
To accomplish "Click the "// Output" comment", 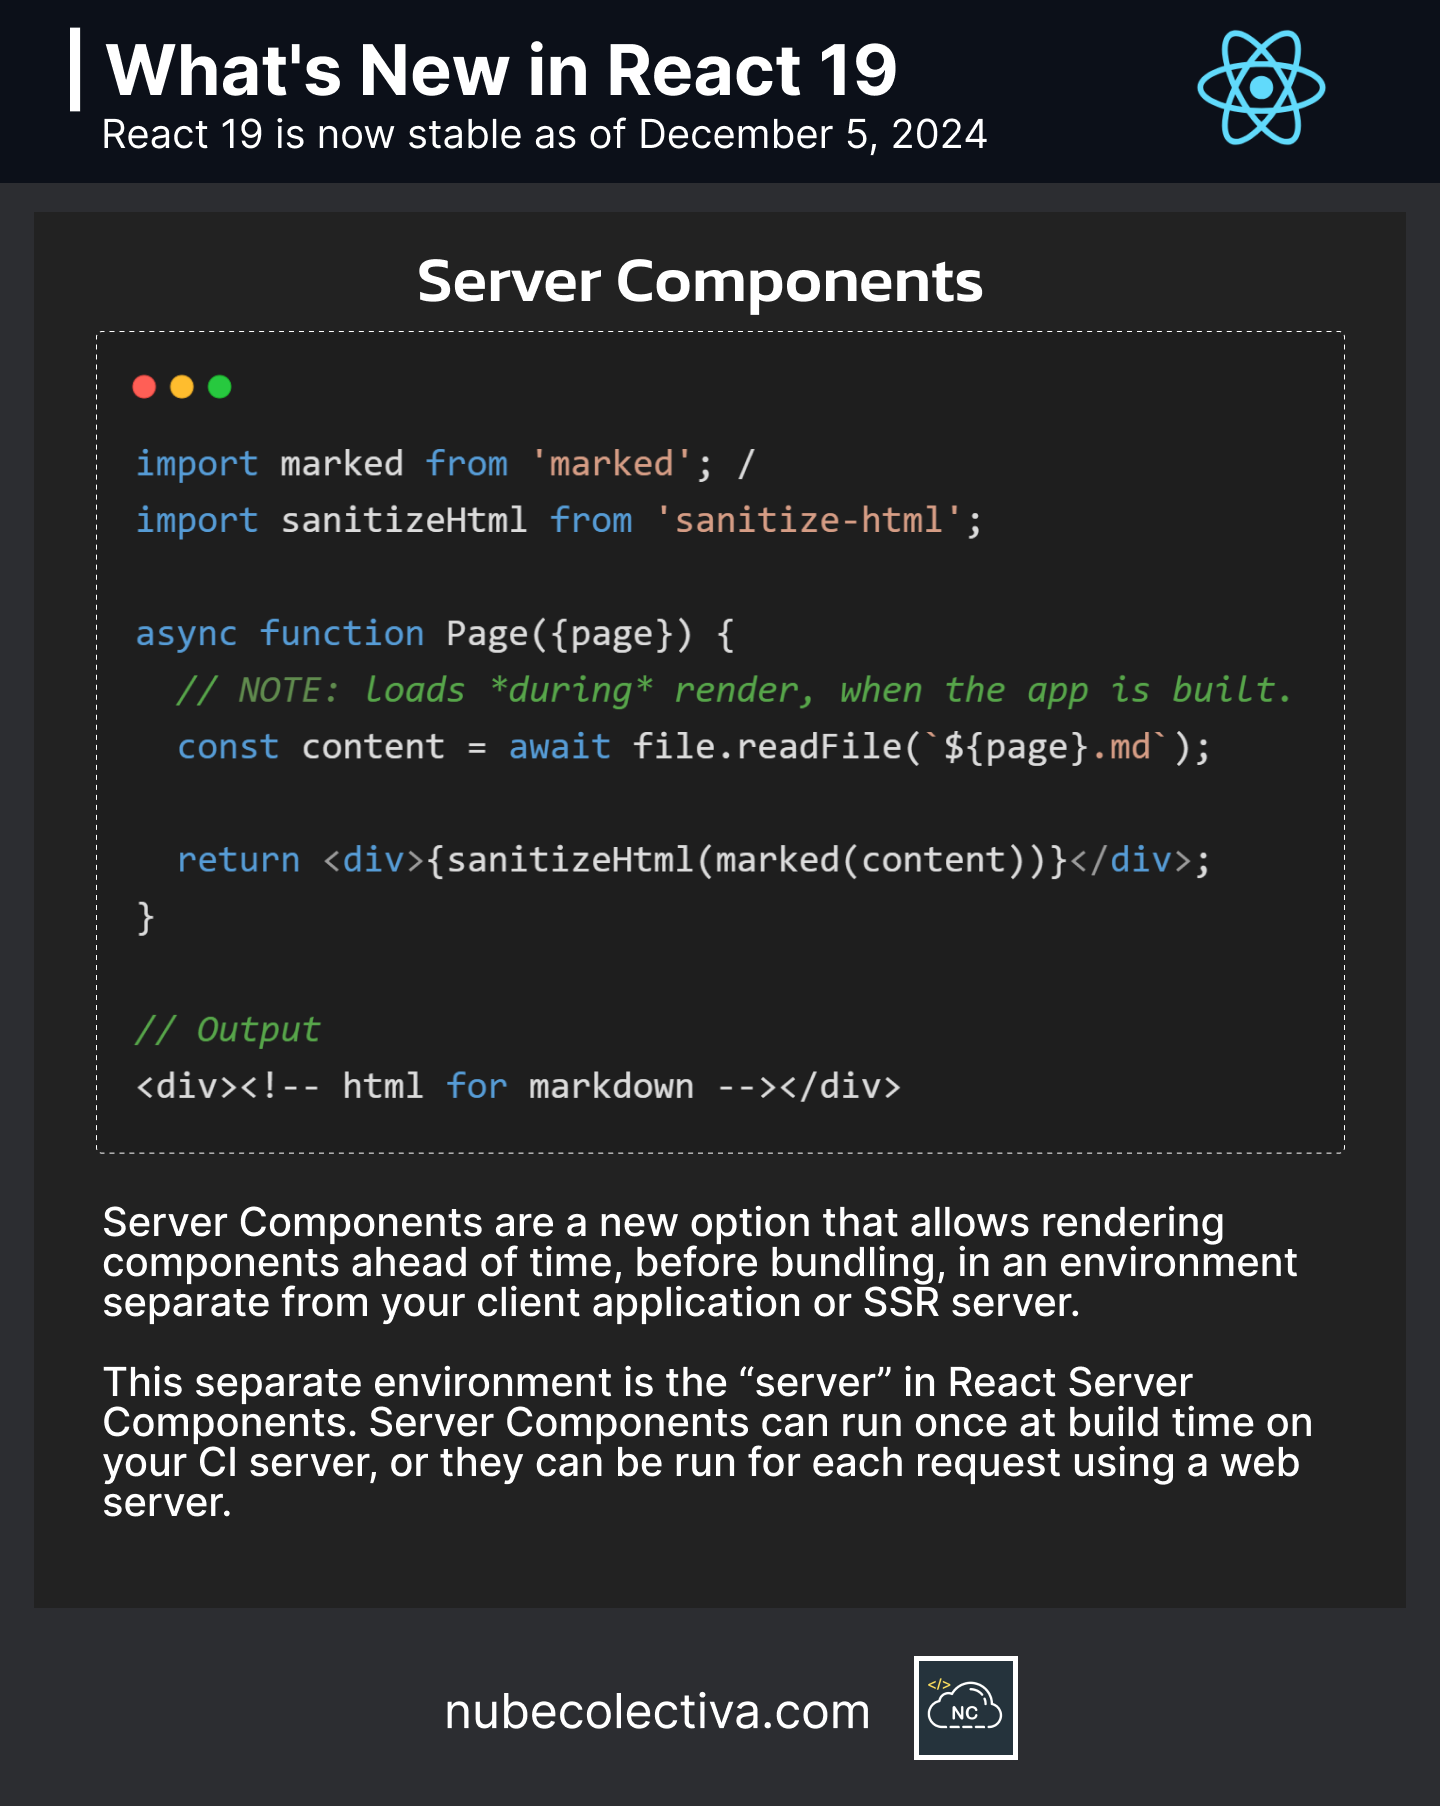I will [228, 1030].
